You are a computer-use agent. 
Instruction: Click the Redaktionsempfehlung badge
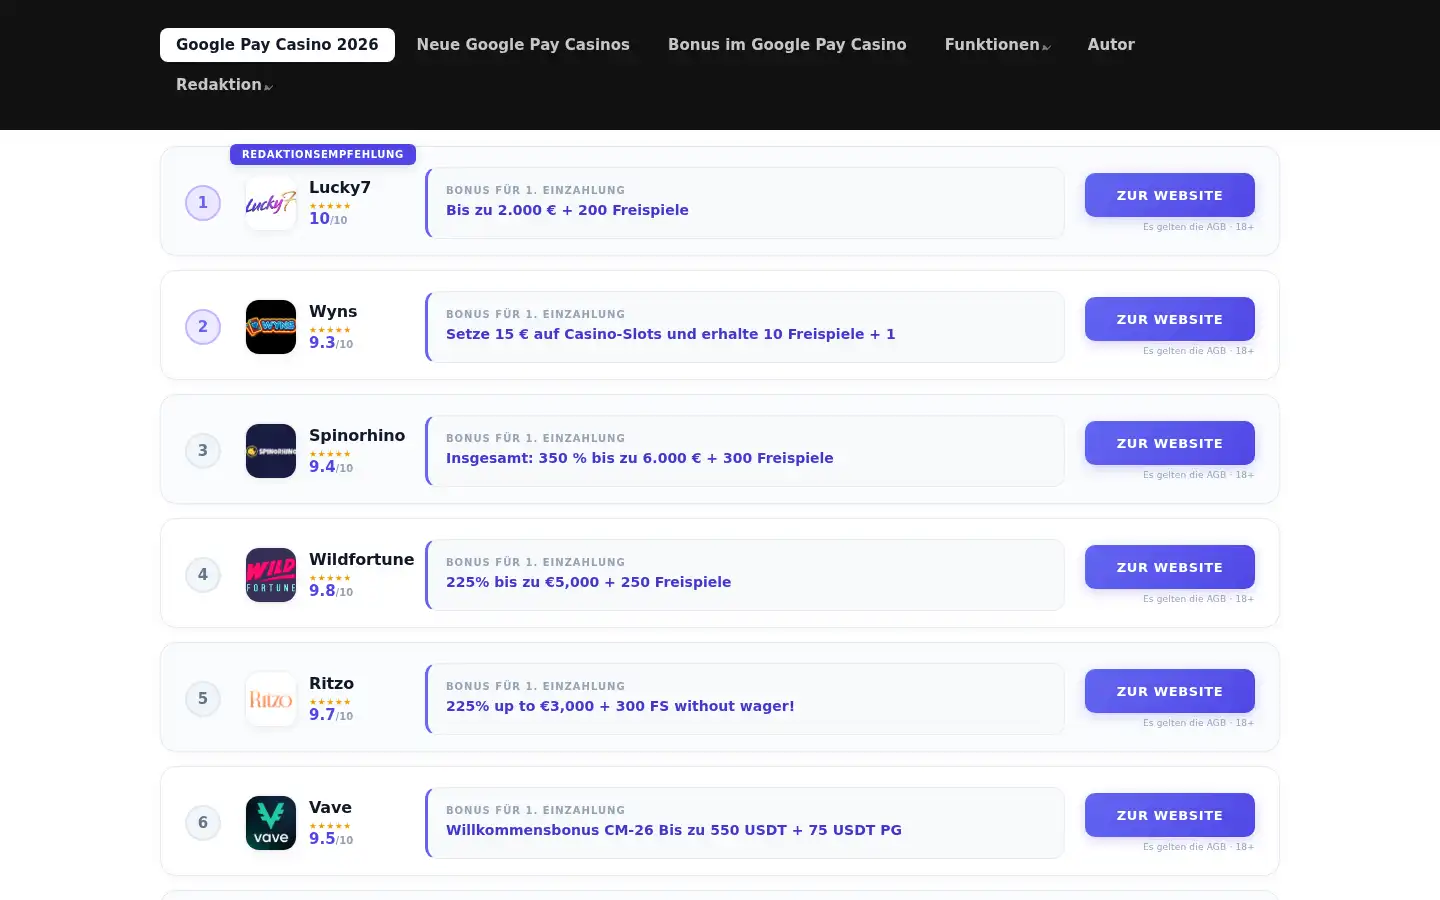(x=323, y=154)
